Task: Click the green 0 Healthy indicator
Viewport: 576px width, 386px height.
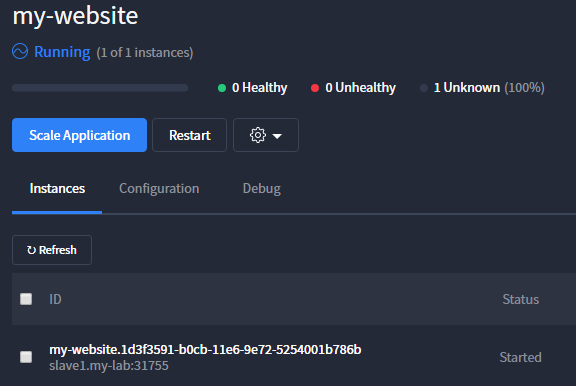Action: (252, 88)
